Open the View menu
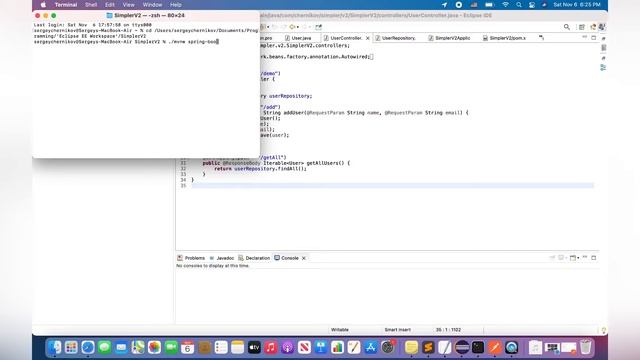640x360 pixels. coord(129,5)
